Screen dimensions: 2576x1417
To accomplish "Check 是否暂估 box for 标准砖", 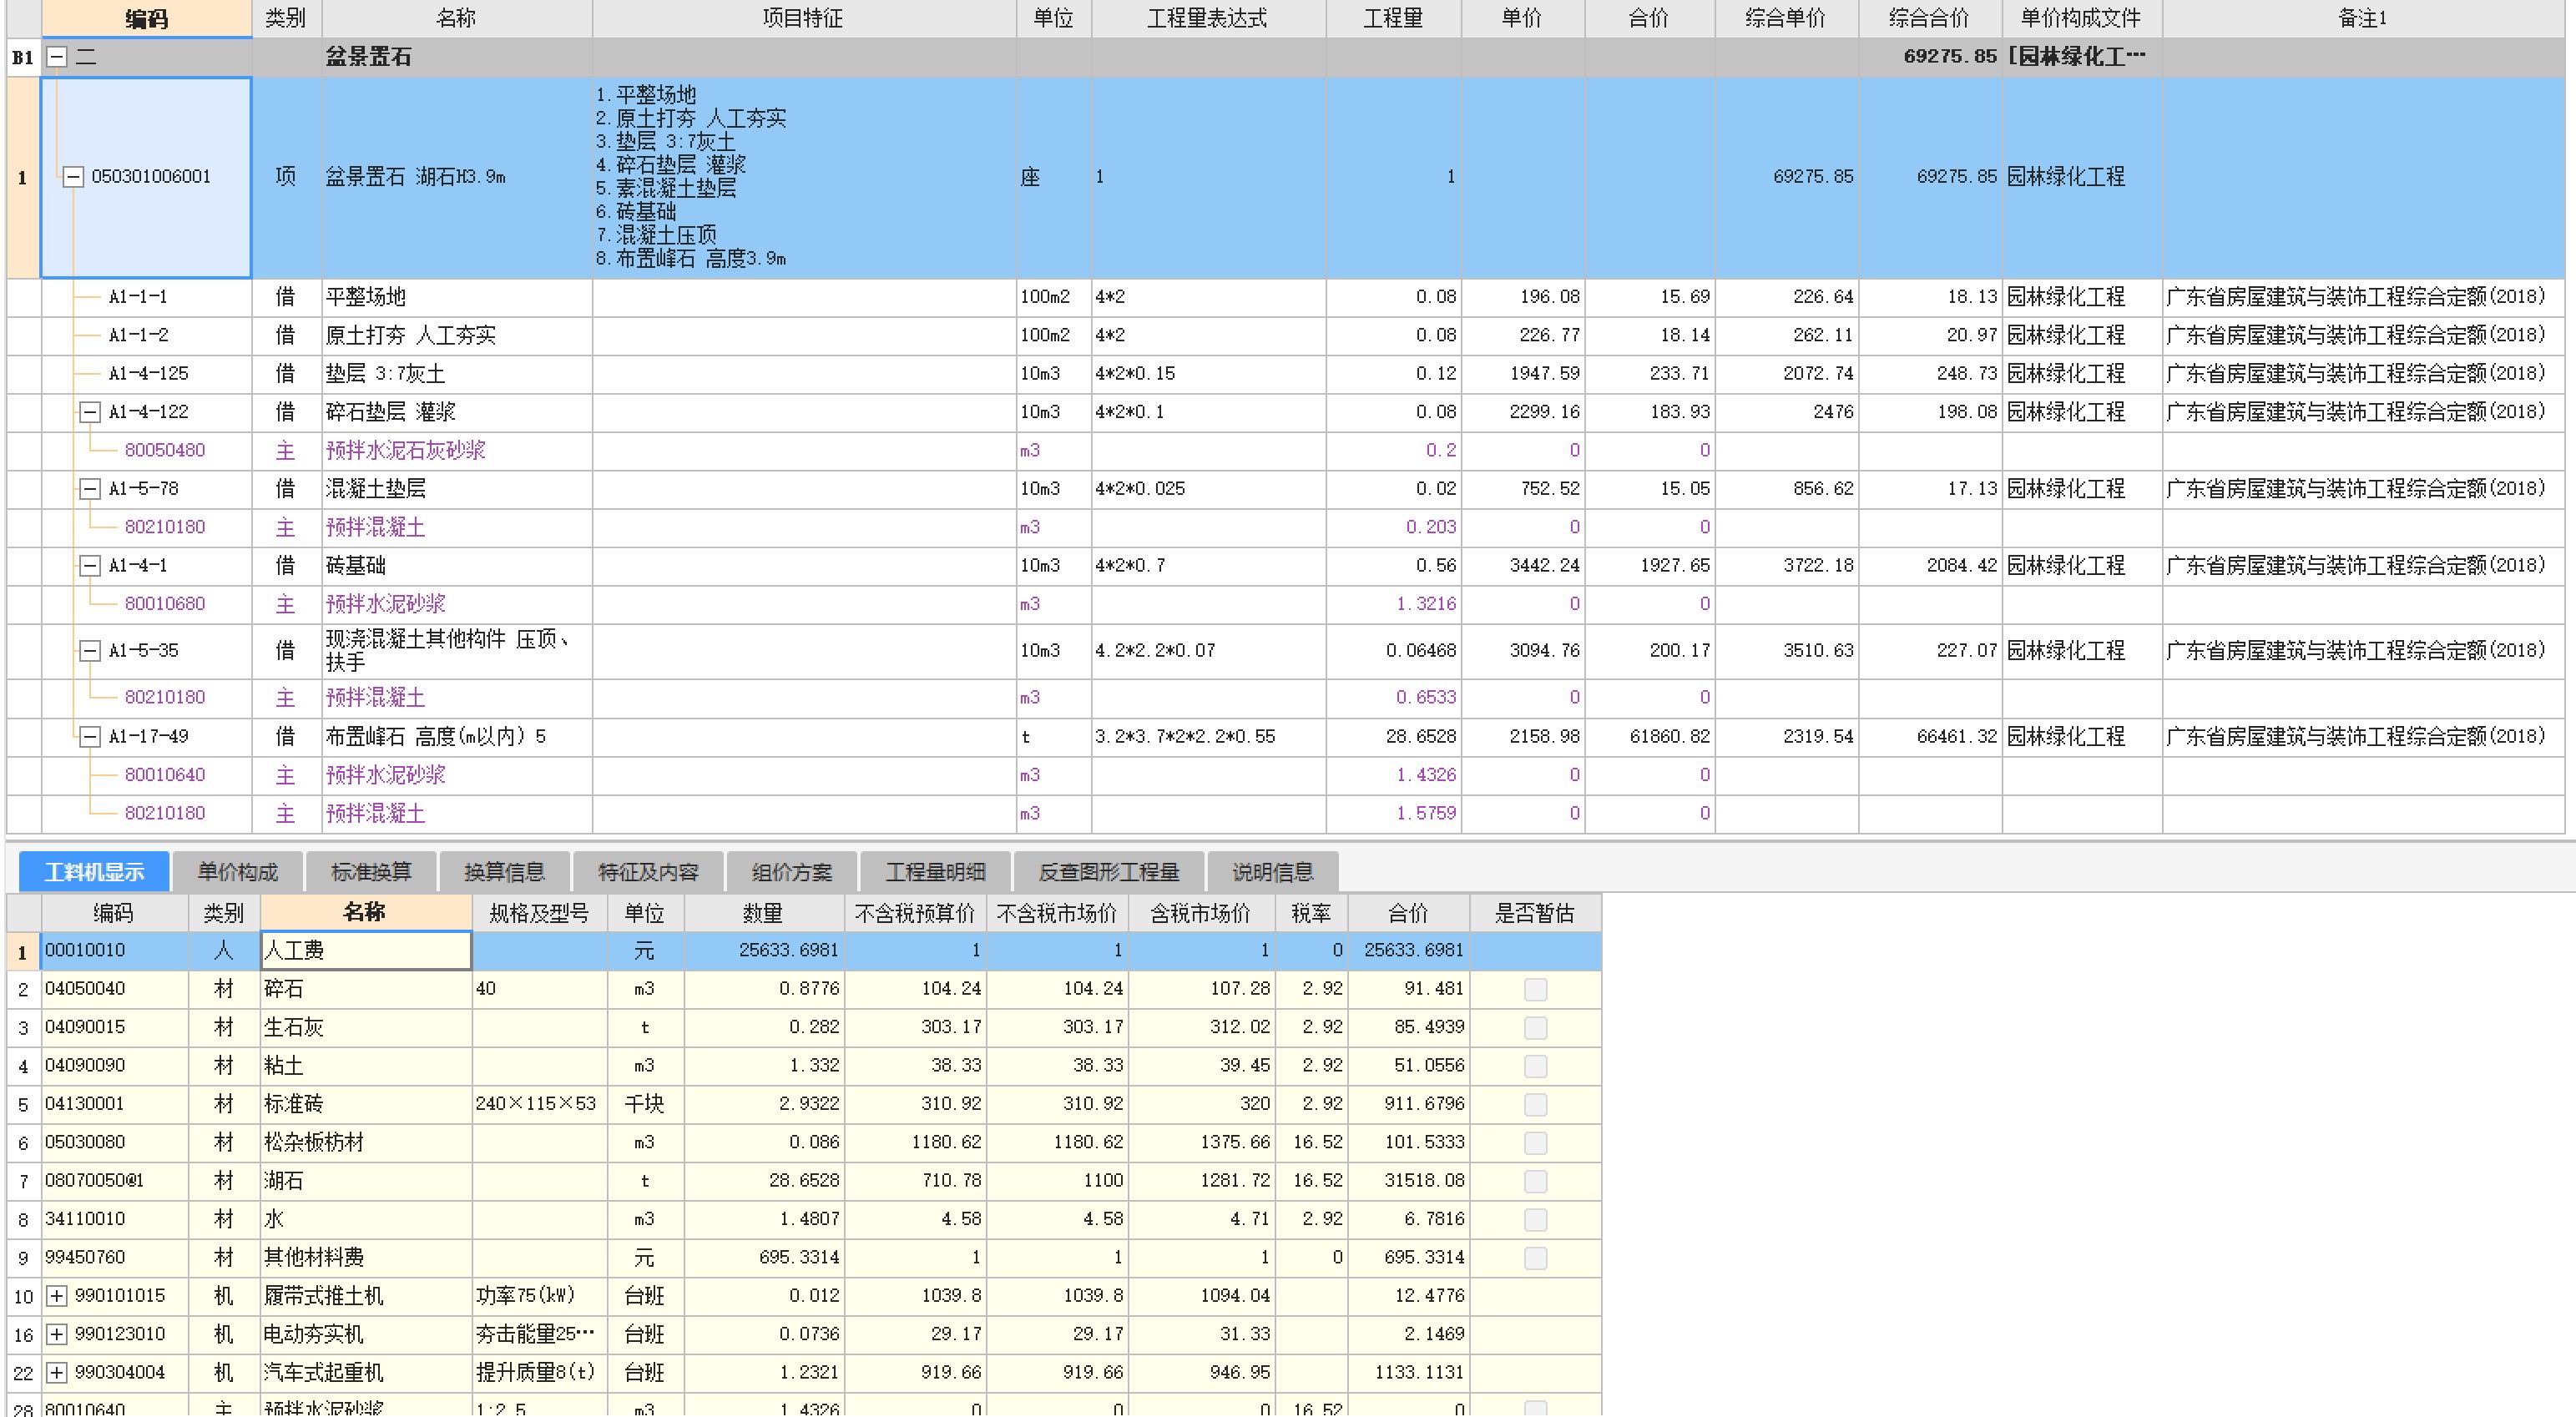I will coord(1535,1104).
